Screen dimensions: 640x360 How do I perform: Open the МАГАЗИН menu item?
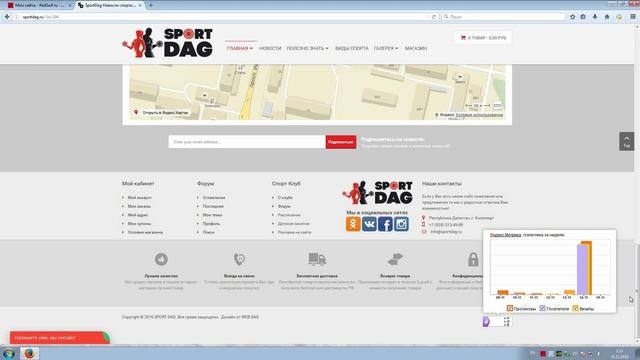[x=416, y=48]
